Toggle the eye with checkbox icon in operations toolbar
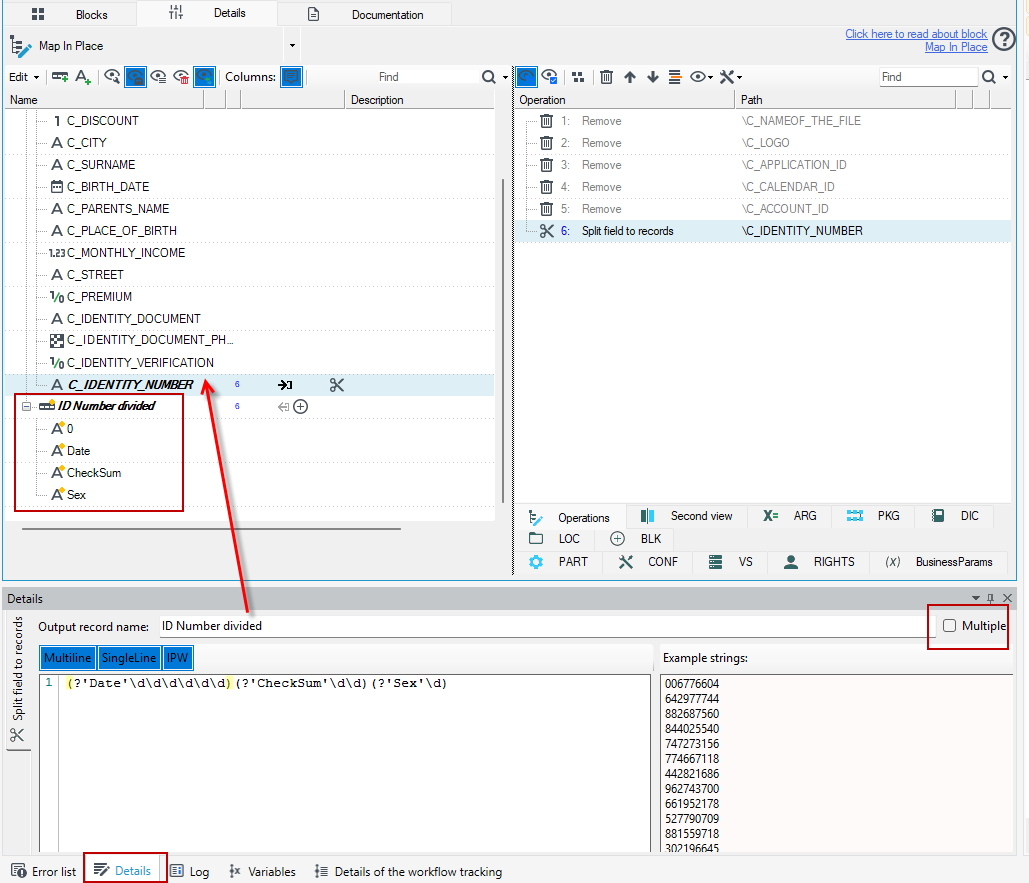1029x883 pixels. click(x=550, y=77)
